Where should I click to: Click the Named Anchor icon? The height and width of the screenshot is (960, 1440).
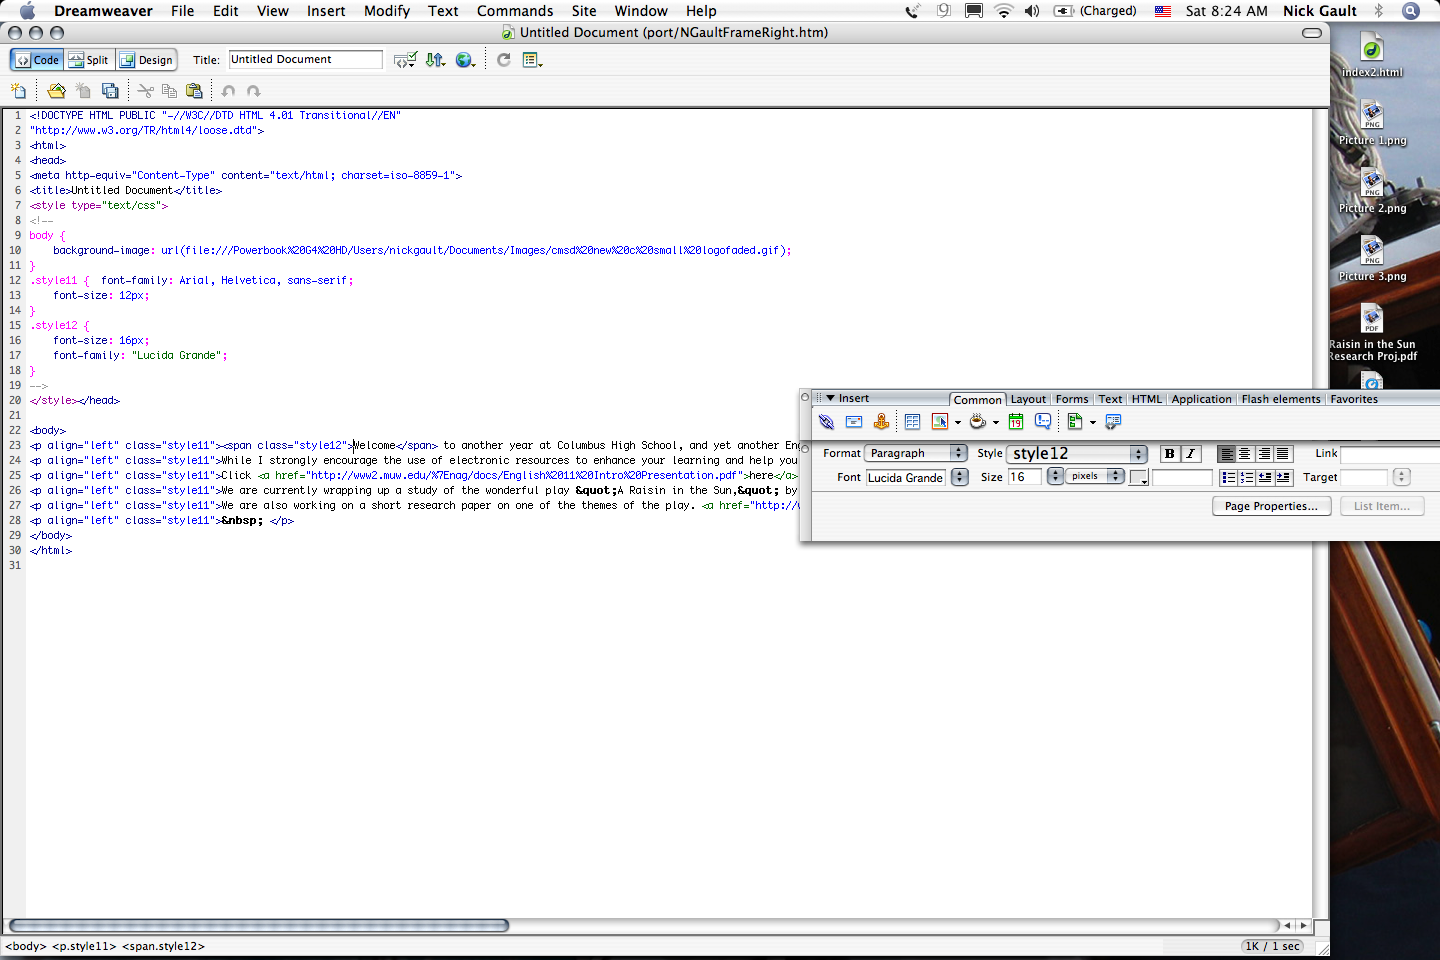(x=881, y=422)
